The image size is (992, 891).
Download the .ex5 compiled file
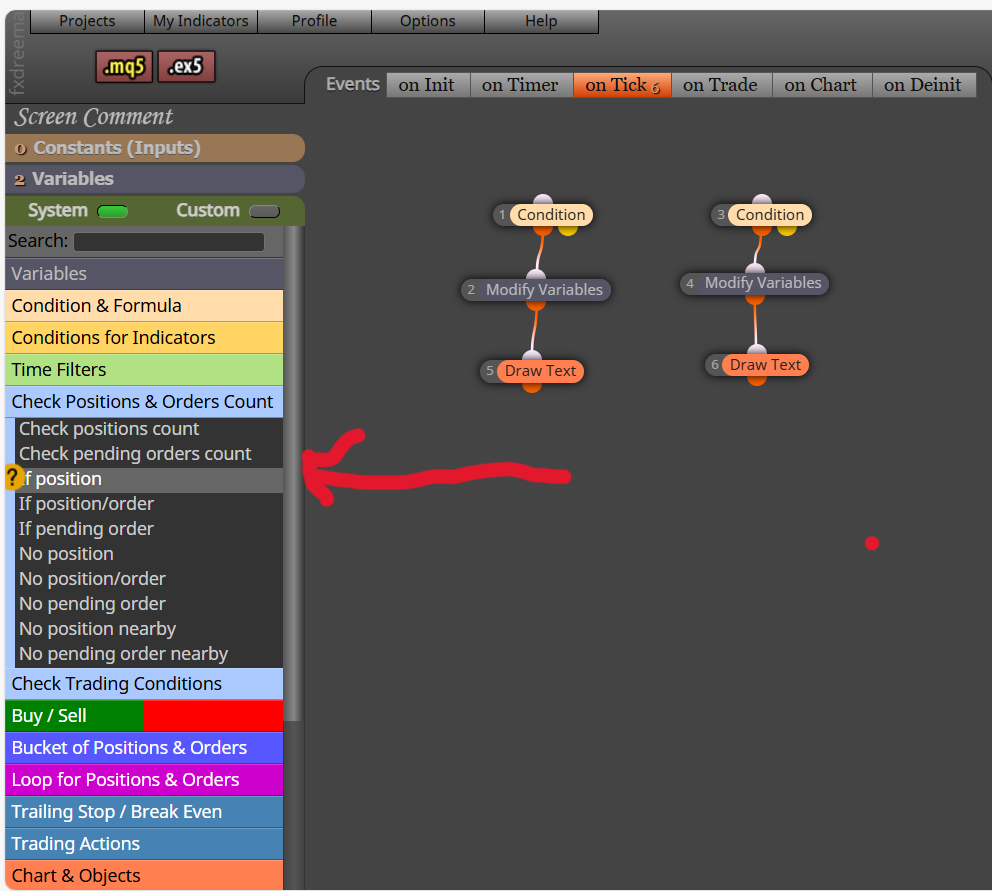(x=186, y=66)
